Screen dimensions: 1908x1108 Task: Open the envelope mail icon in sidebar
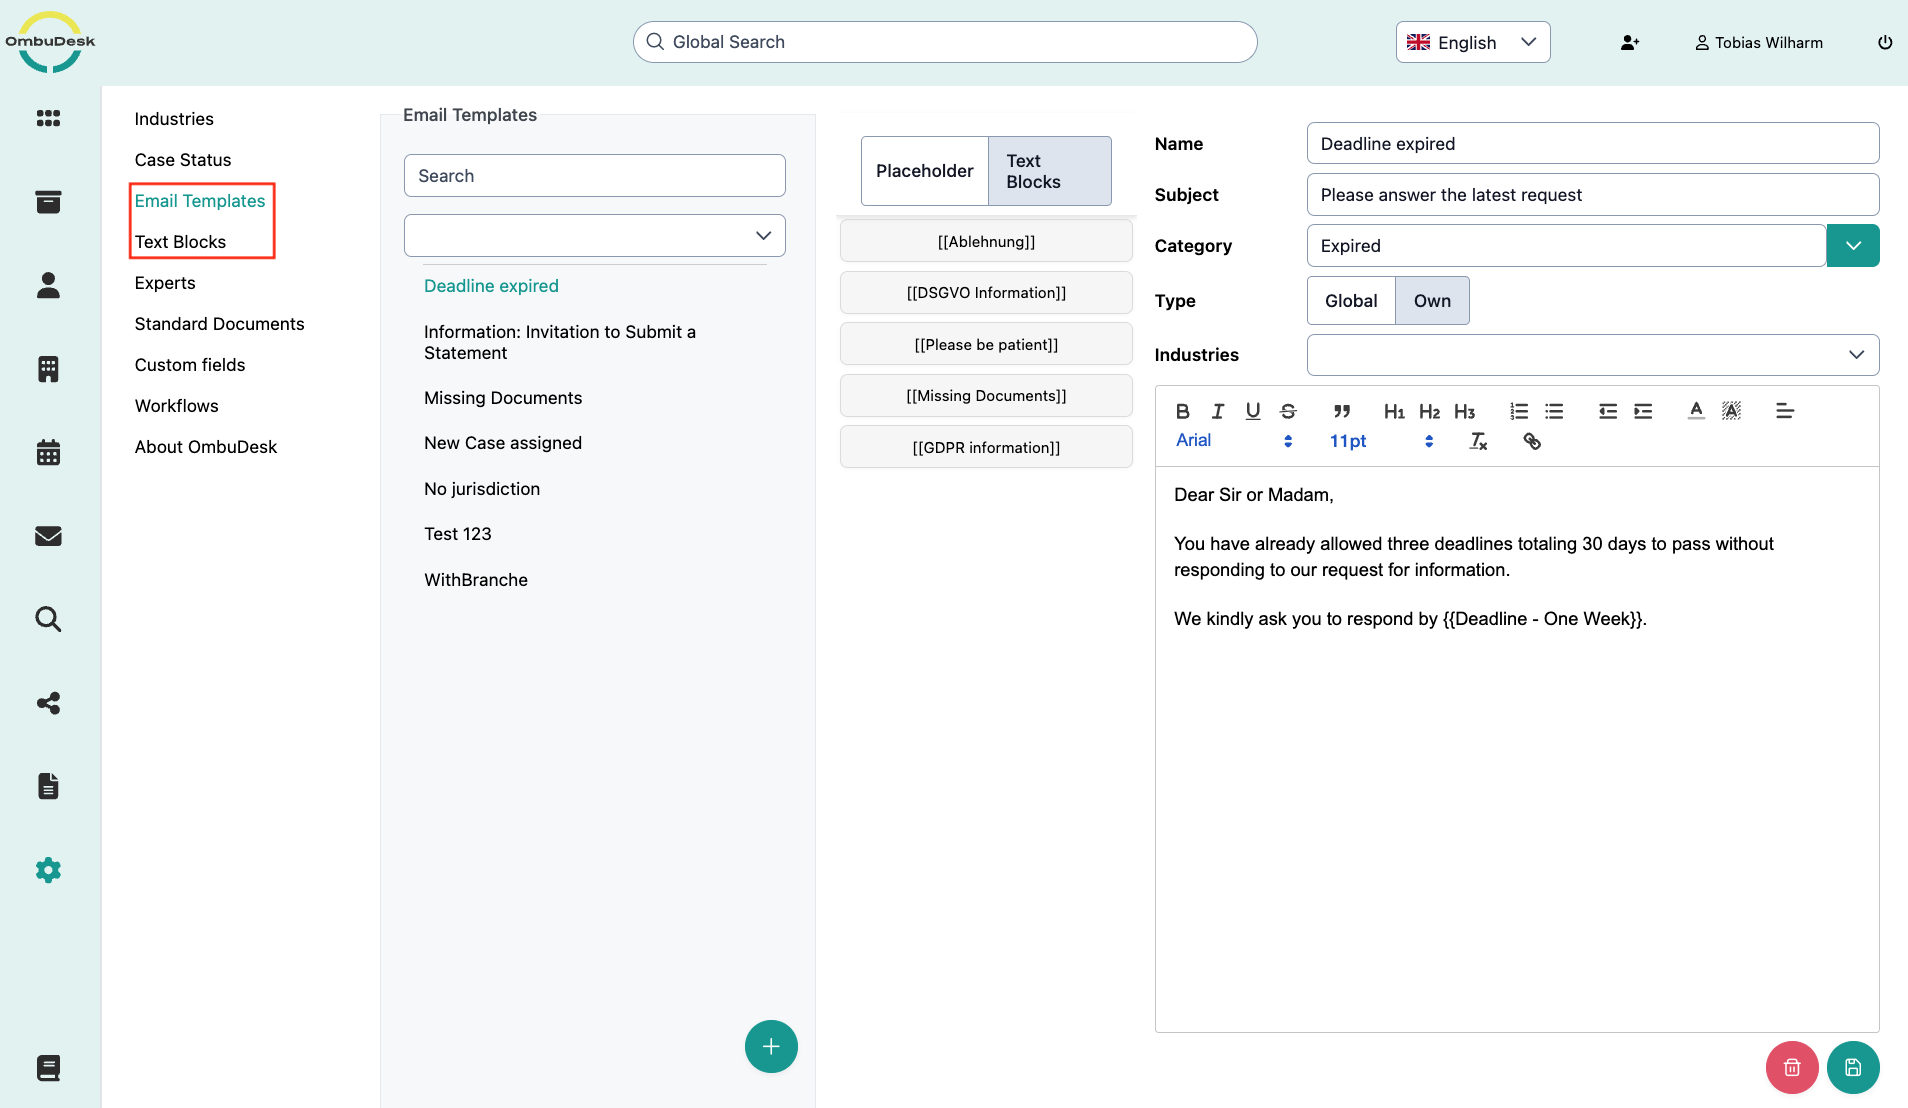tap(48, 536)
